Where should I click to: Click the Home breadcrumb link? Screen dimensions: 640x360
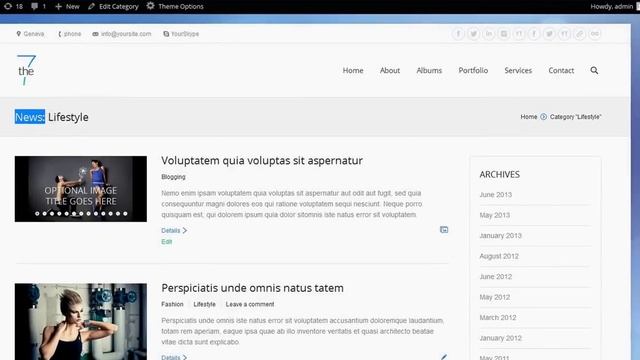[x=529, y=117]
